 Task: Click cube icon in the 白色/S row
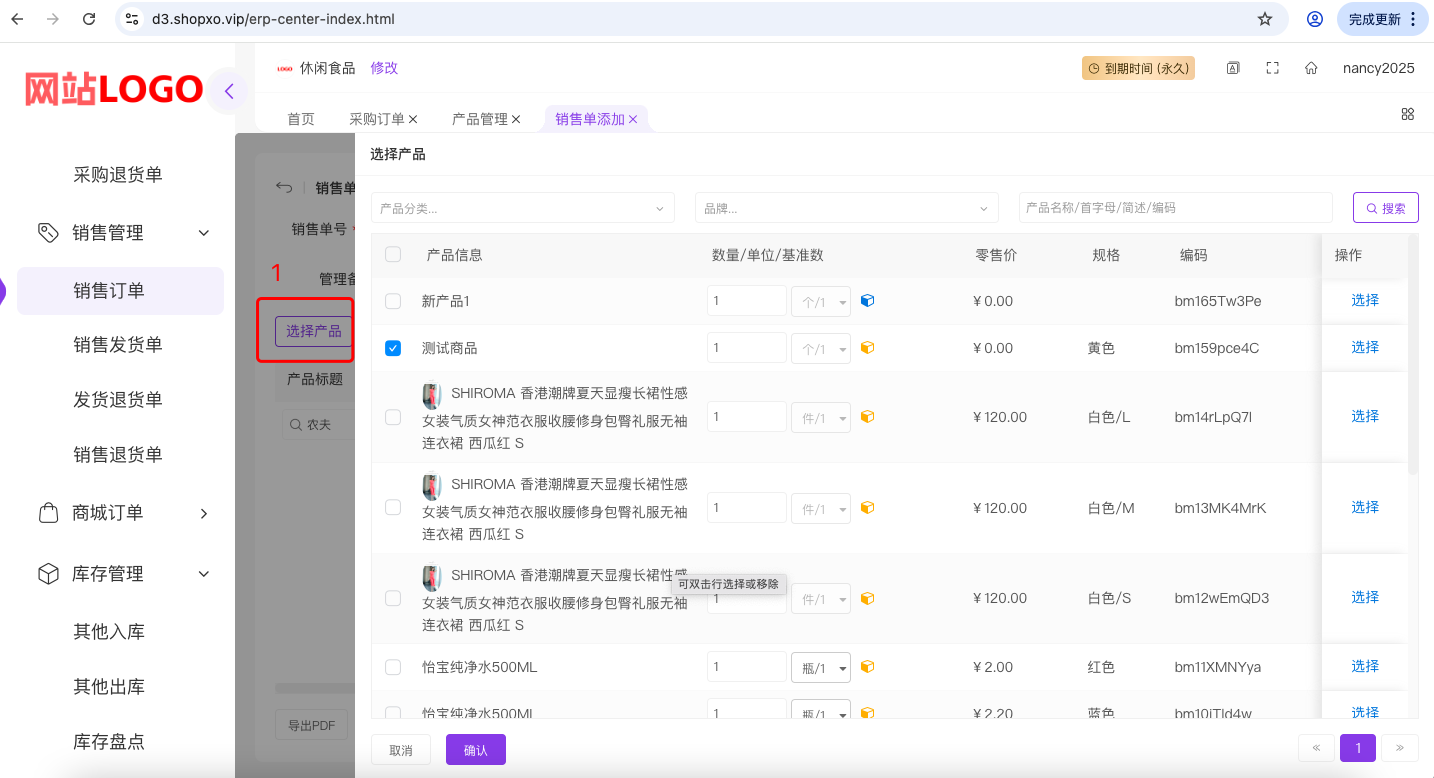(x=867, y=598)
